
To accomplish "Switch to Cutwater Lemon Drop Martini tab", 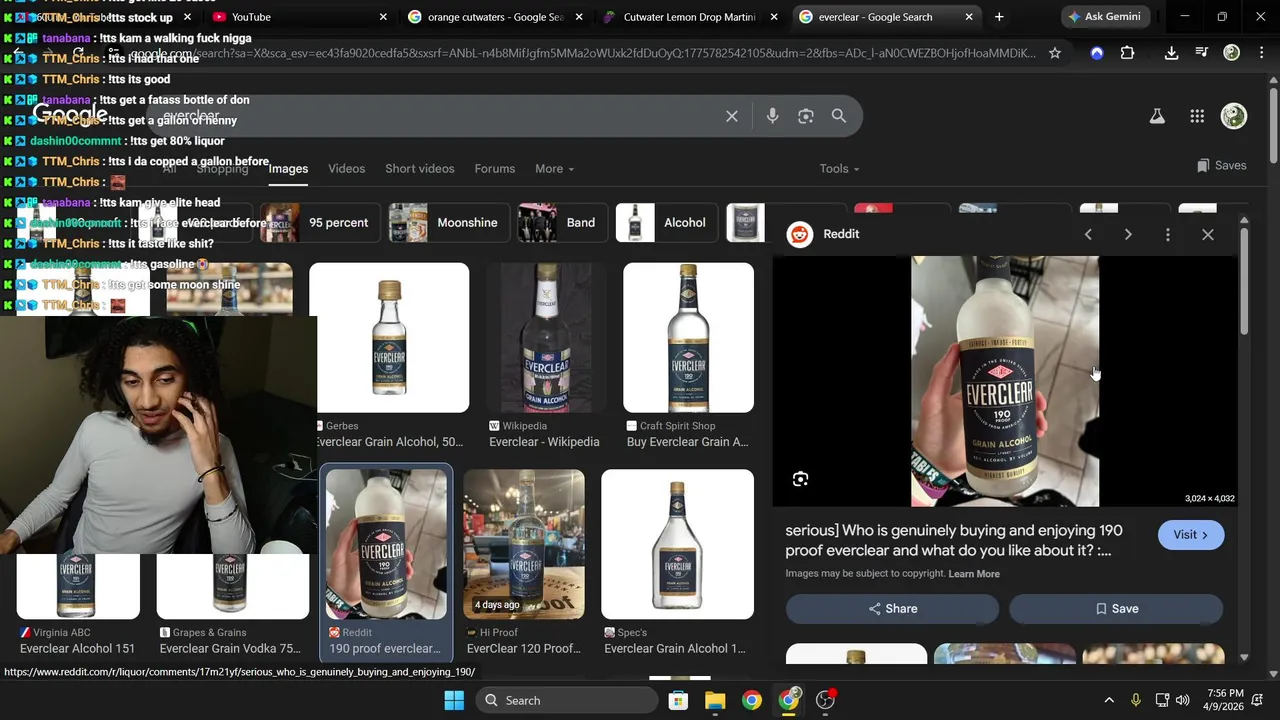I will (690, 17).
